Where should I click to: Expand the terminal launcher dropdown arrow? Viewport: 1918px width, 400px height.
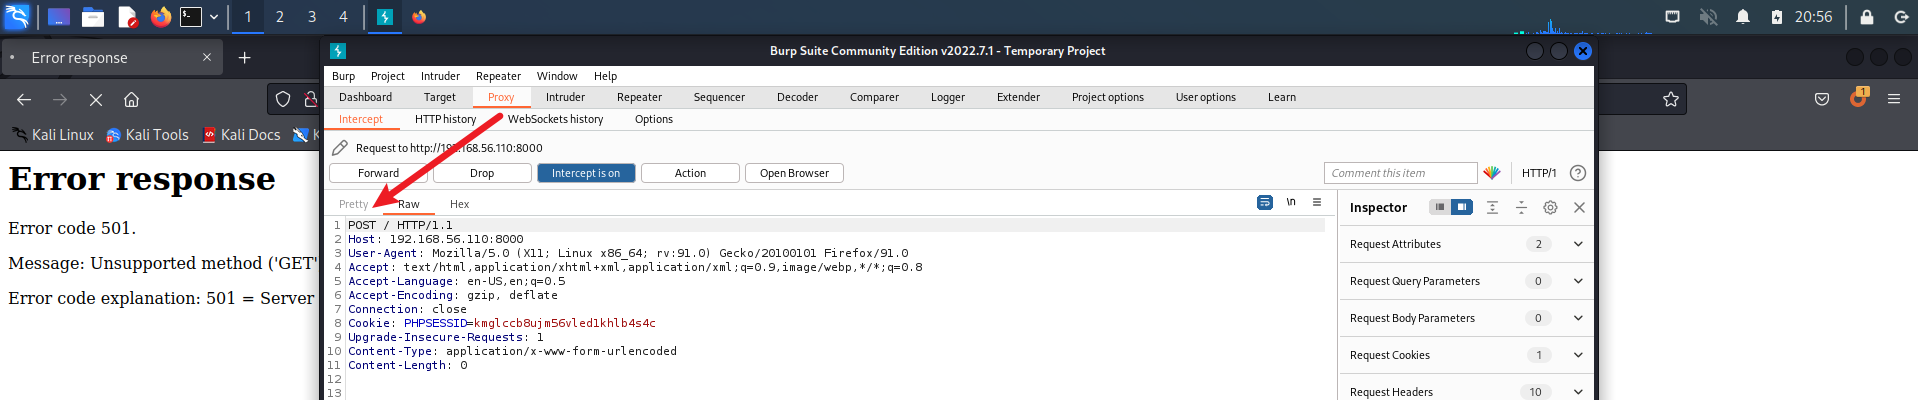point(214,17)
